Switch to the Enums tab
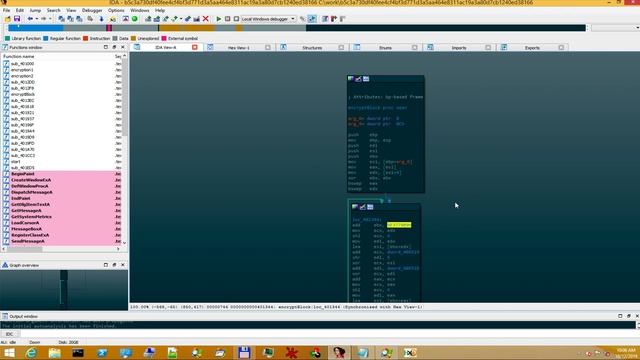 pyautogui.click(x=385, y=47)
